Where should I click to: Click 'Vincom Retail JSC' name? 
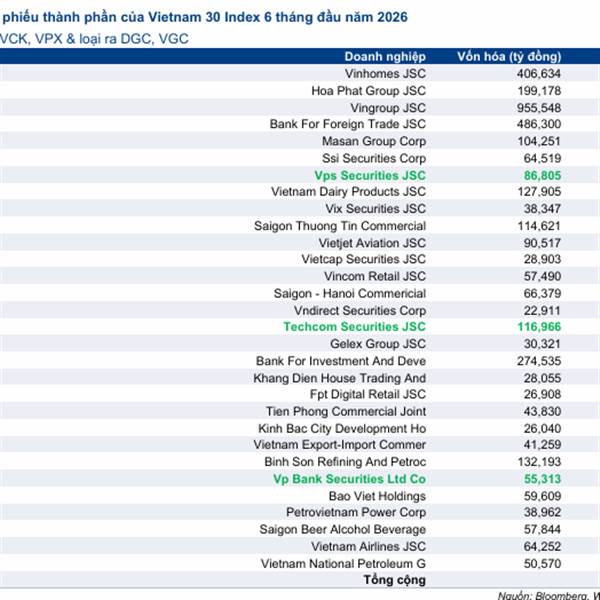[375, 276]
